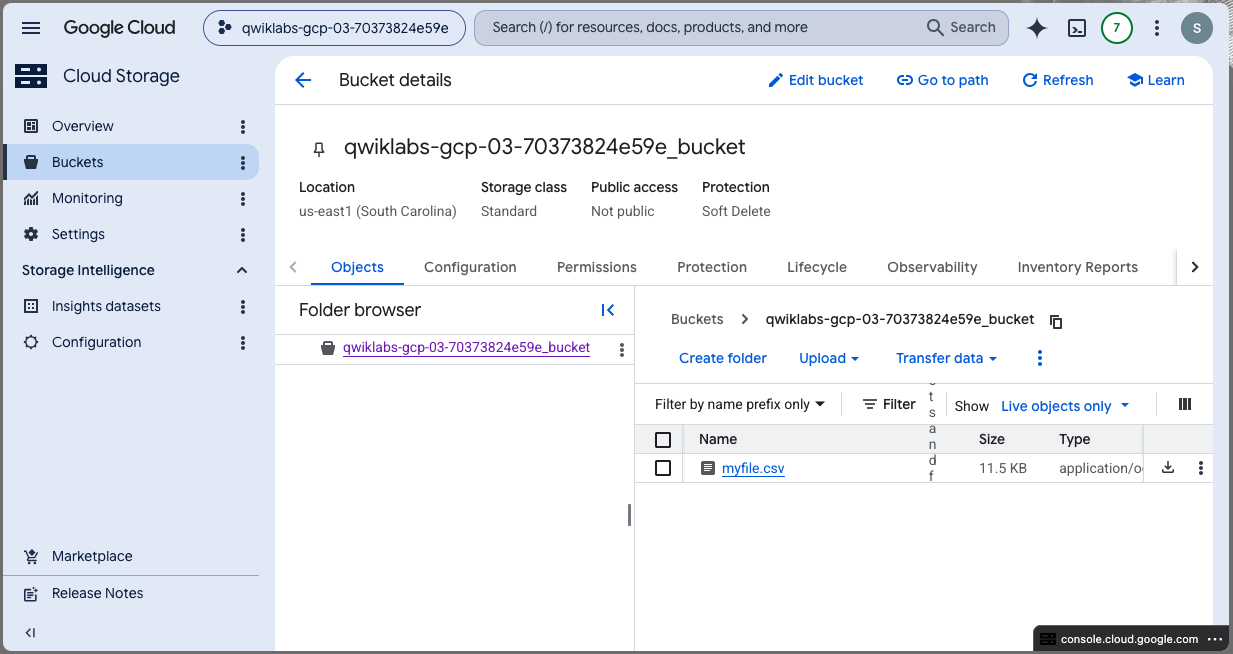This screenshot has width=1233, height=654.
Task: Open the Learn panel
Action: pyautogui.click(x=1155, y=80)
